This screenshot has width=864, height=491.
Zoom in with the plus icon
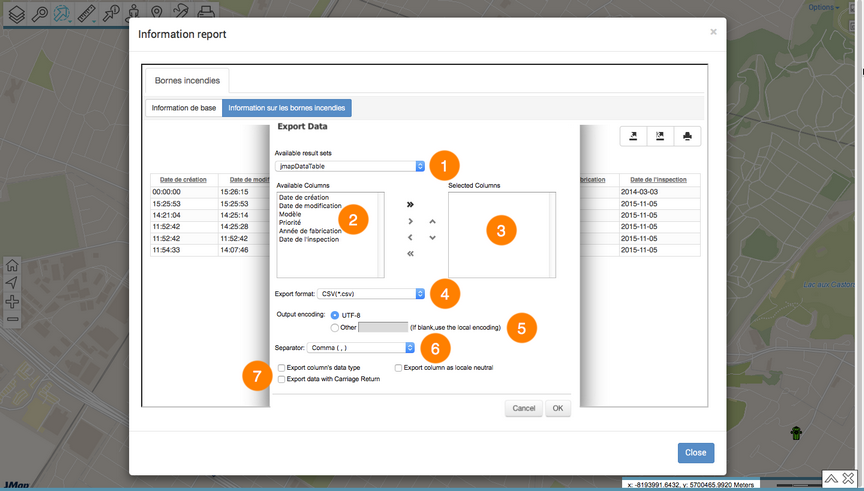(x=12, y=301)
